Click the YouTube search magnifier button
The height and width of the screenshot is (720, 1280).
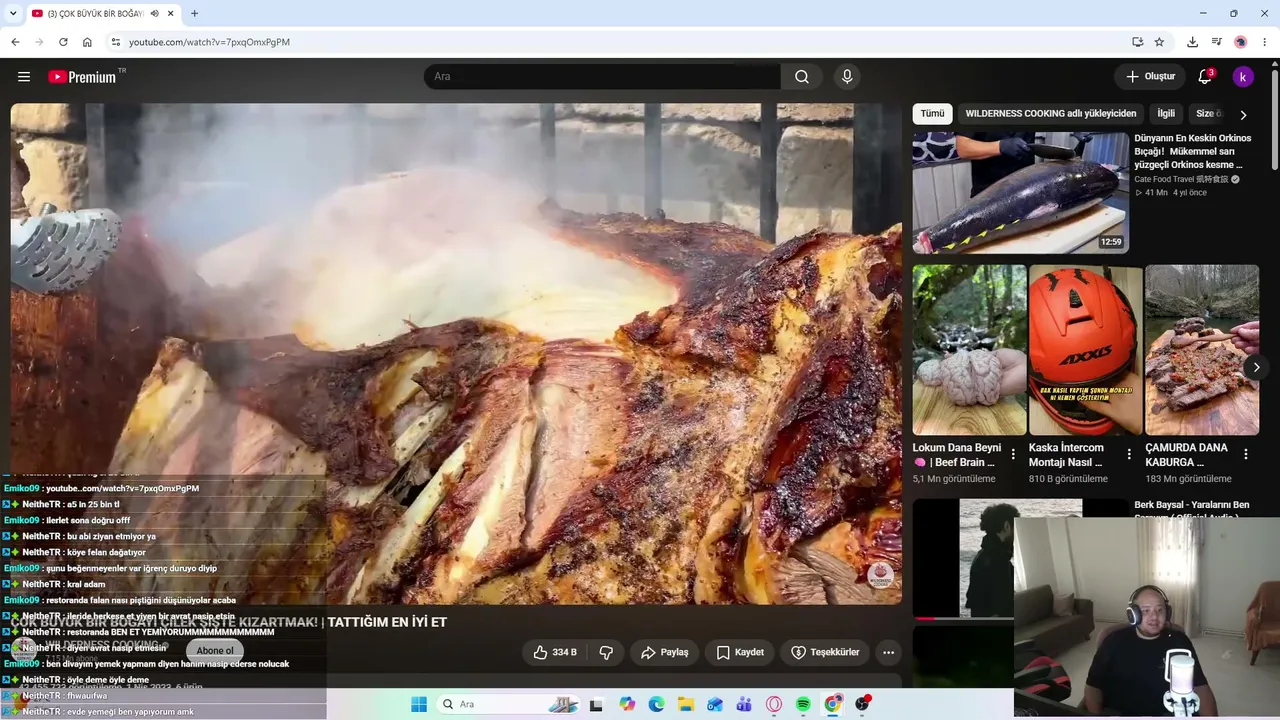click(x=802, y=77)
